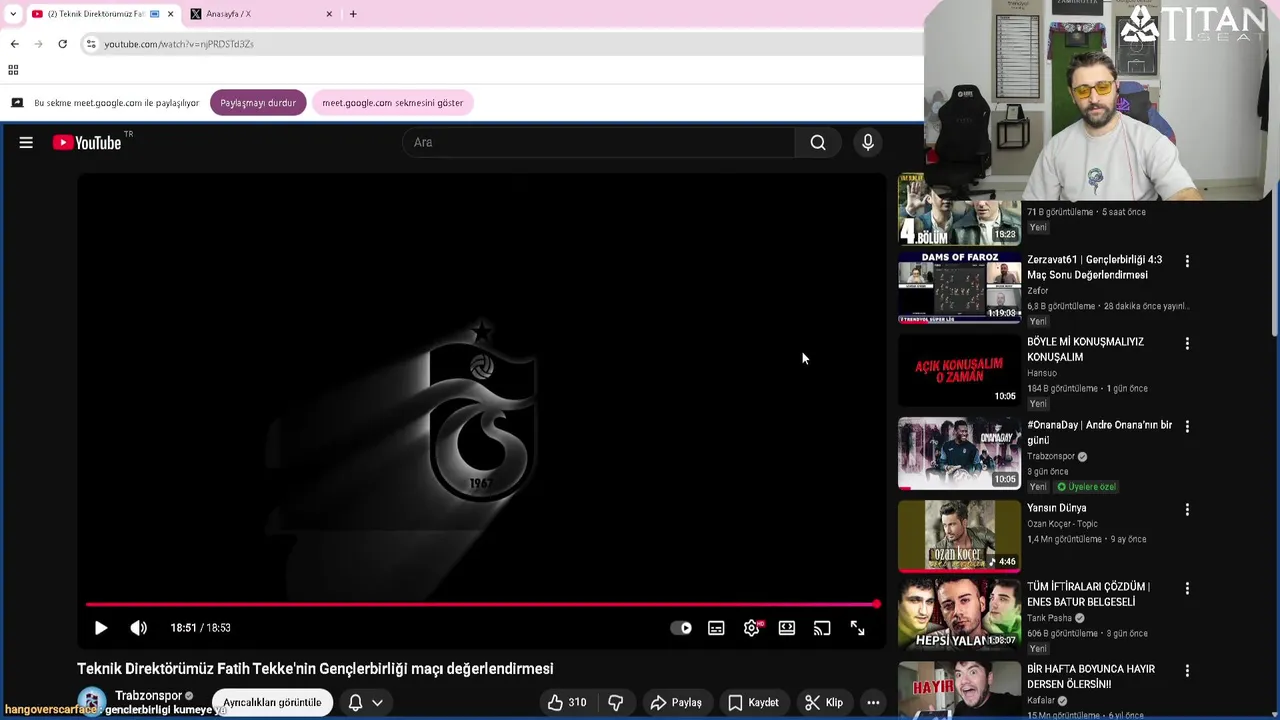Screen dimensions: 1280x720
Task: Visit Trabzonspor channel under #OnanaDay video
Action: 1050,456
